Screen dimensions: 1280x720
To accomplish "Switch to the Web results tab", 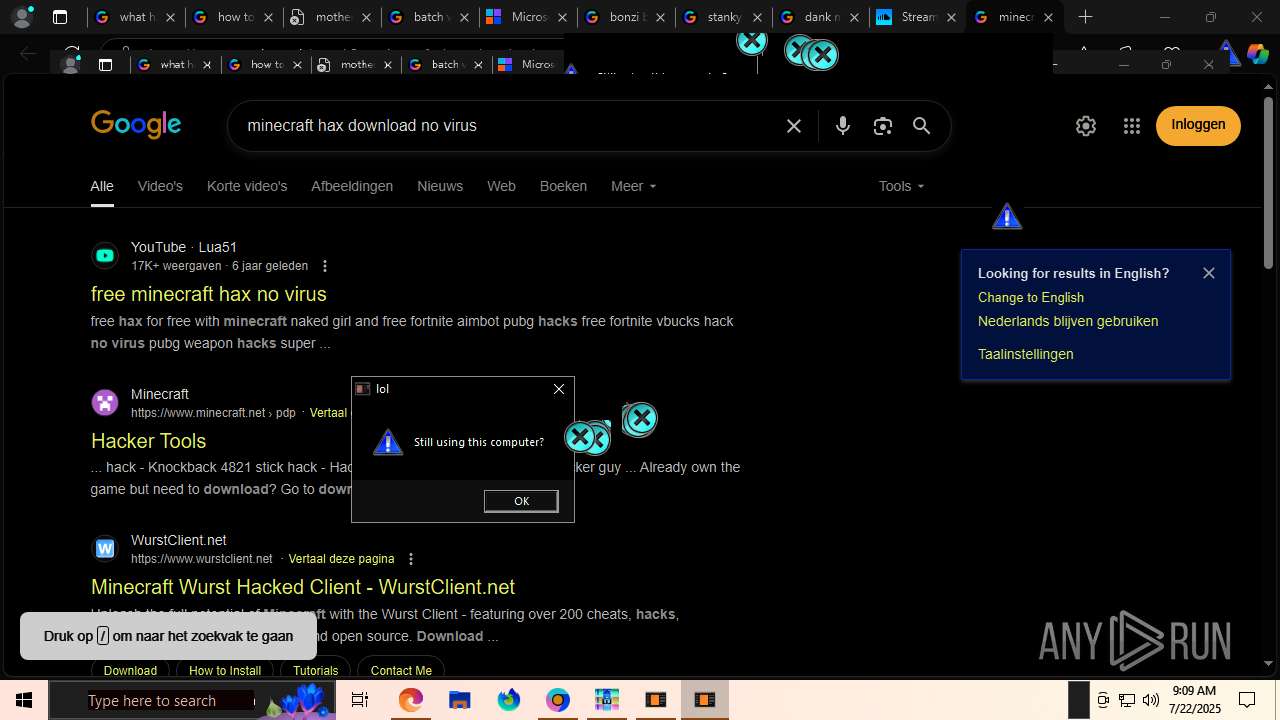I will tap(501, 186).
